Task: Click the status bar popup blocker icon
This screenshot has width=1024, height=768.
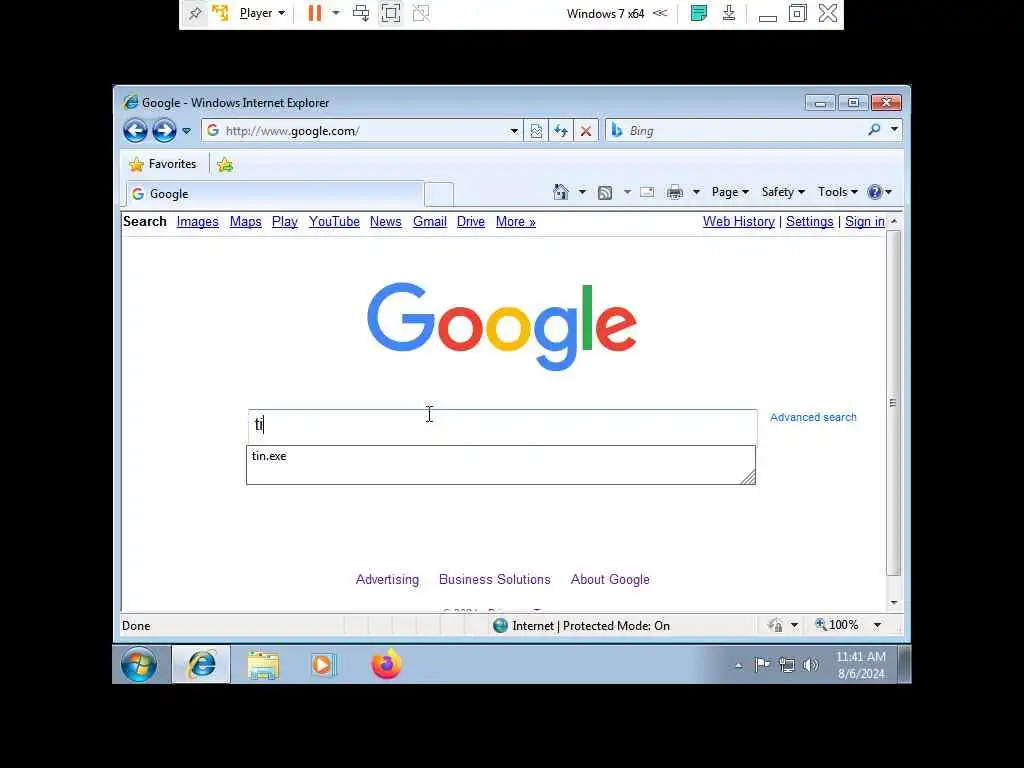Action: (775, 625)
